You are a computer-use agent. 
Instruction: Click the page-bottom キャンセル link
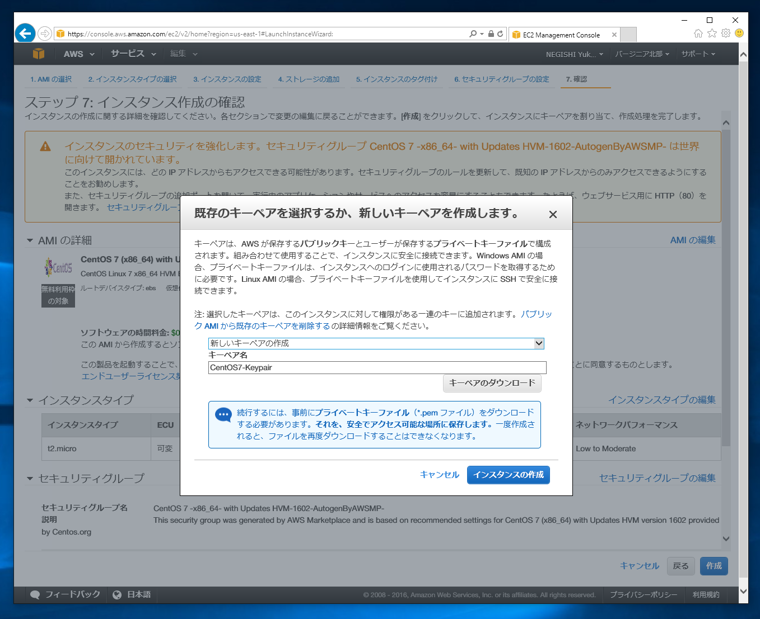pyautogui.click(x=640, y=566)
